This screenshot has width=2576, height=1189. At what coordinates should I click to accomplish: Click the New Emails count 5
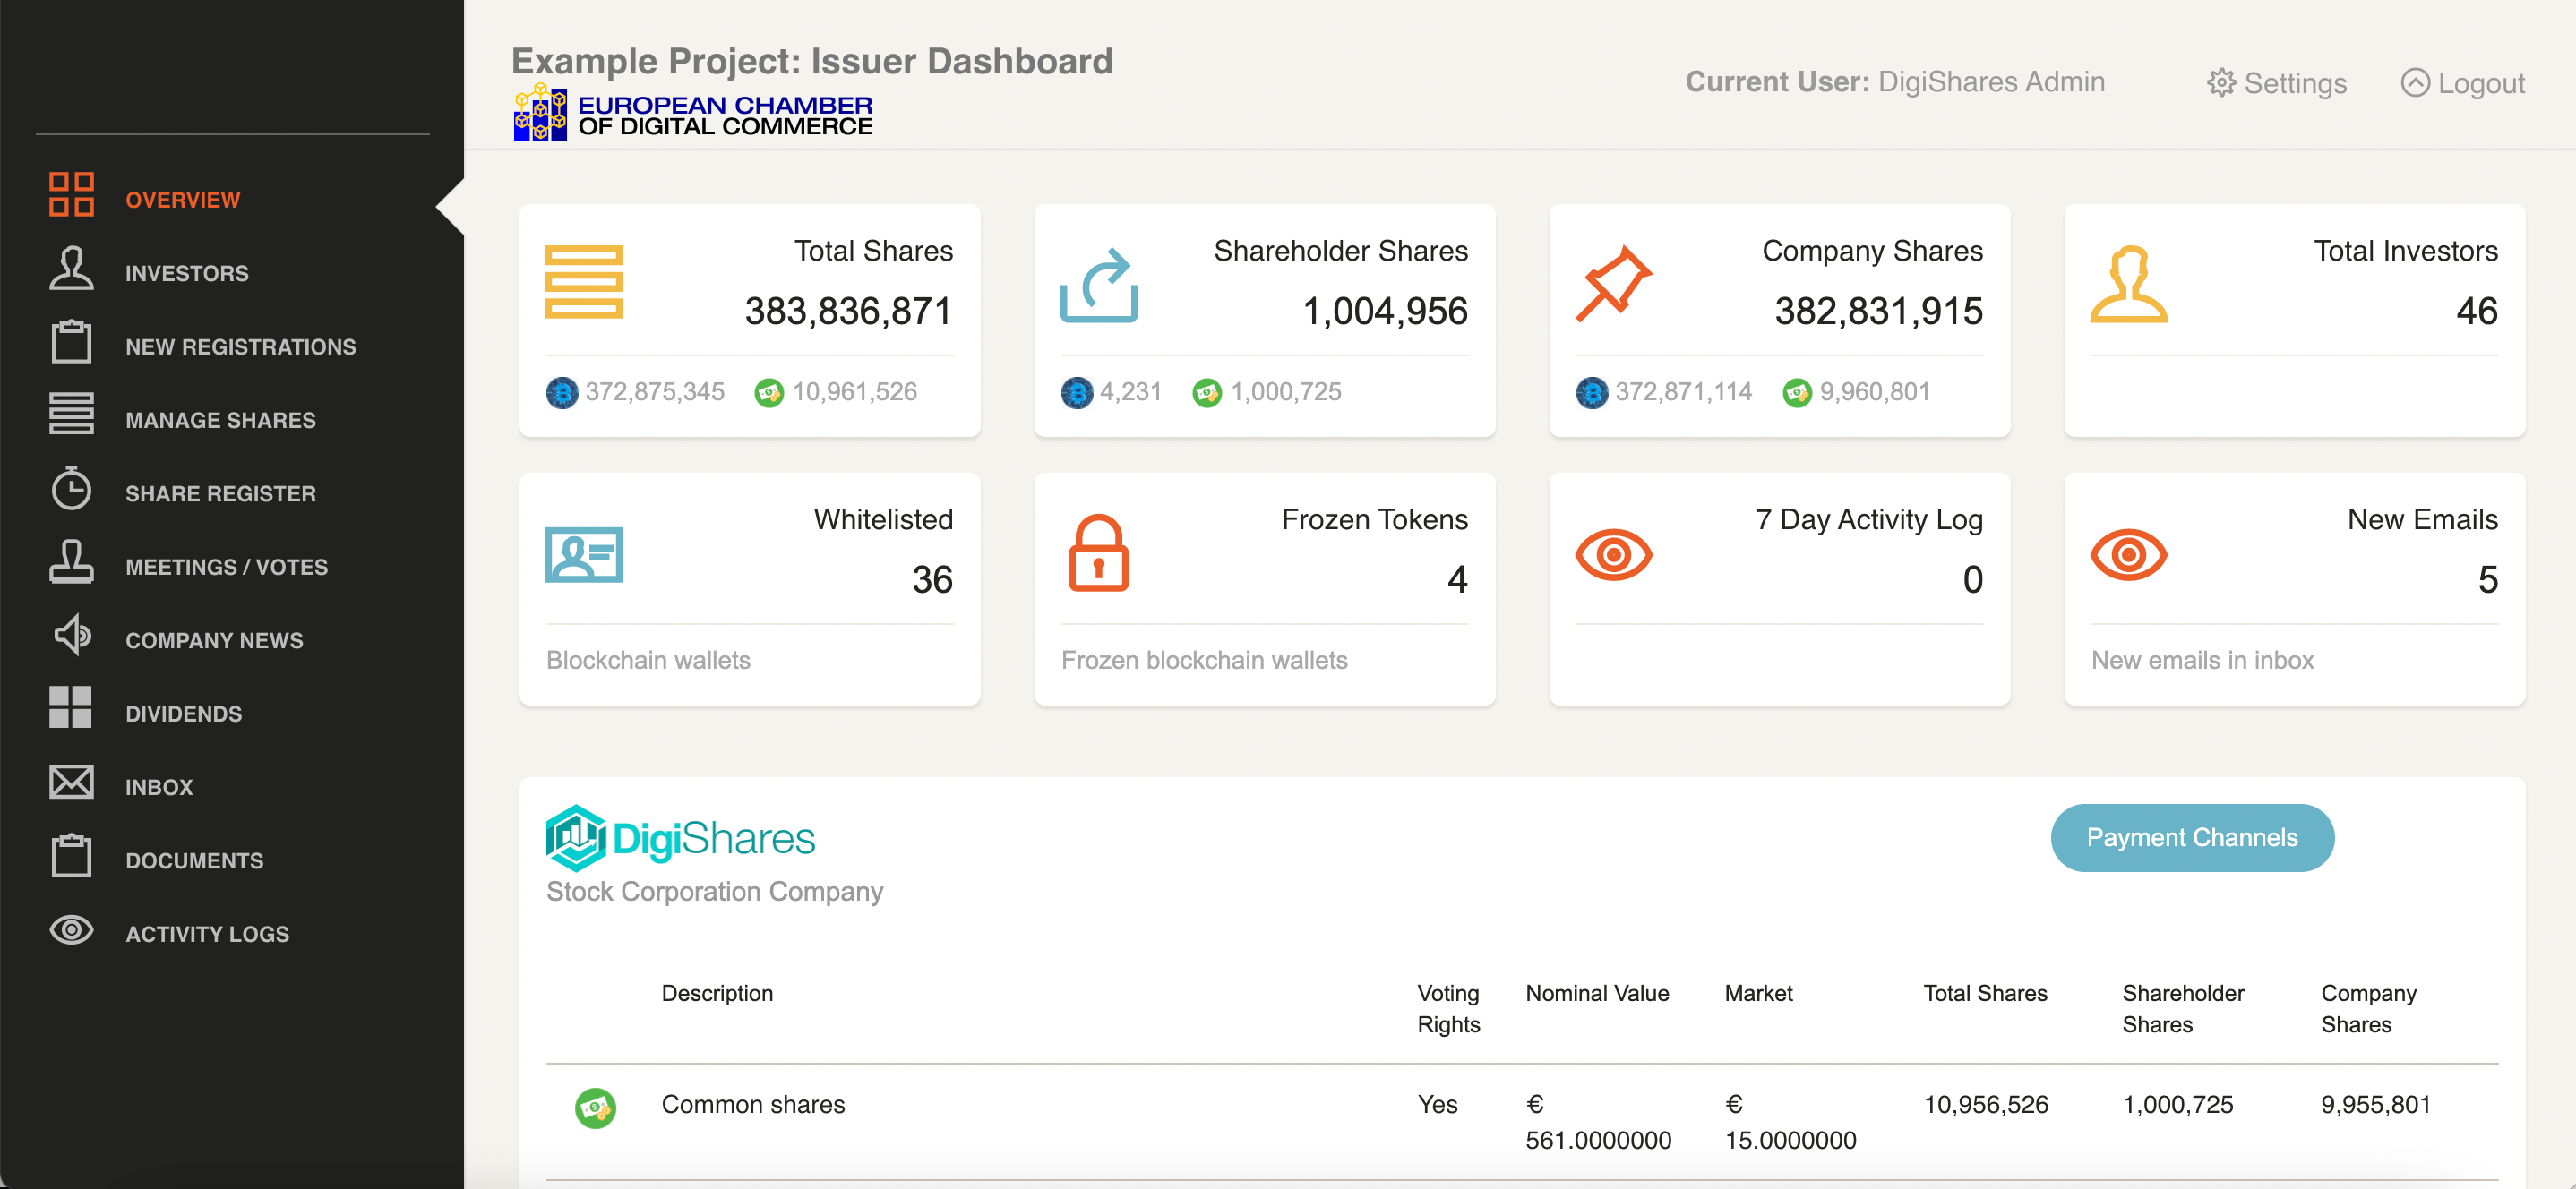click(x=2487, y=580)
